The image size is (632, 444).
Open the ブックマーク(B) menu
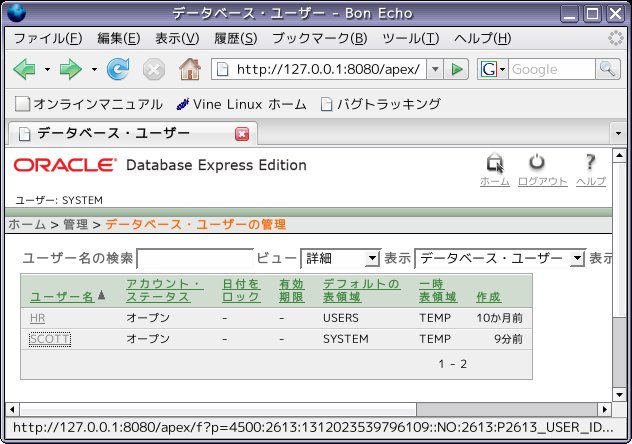pos(320,39)
